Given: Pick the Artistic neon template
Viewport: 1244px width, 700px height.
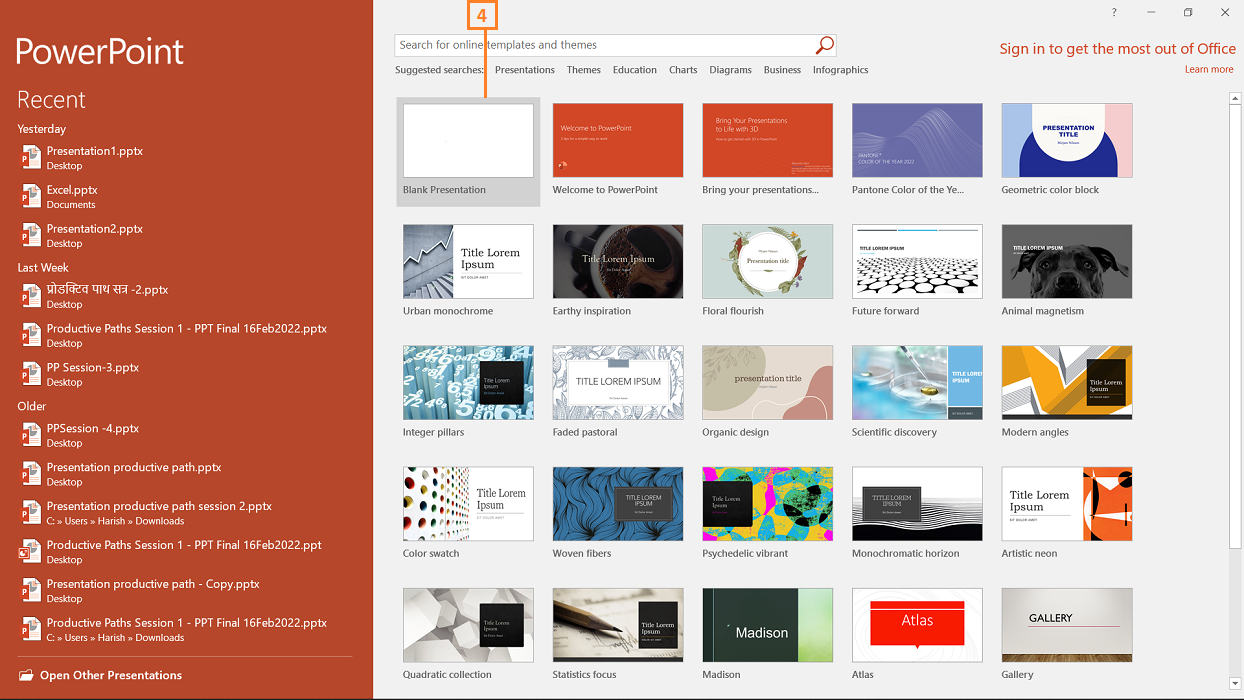Looking at the screenshot, I should 1067,504.
